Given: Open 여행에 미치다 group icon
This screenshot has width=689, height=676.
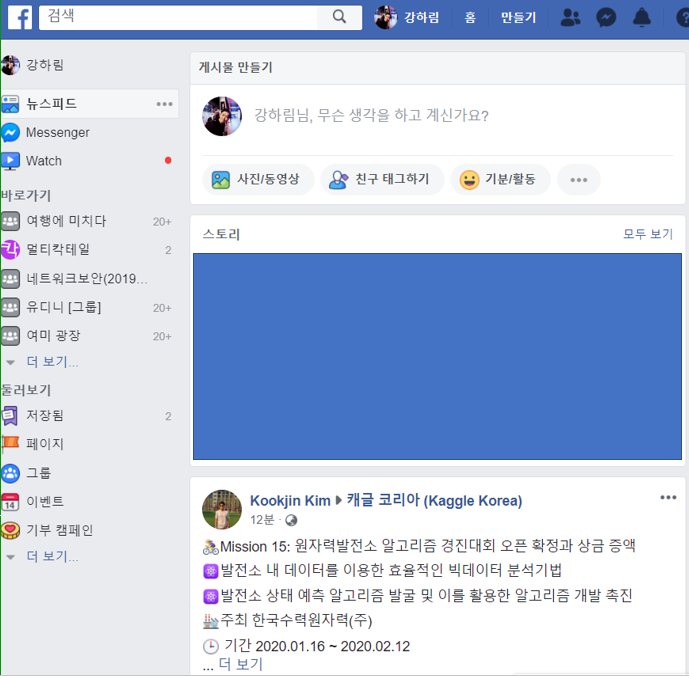Looking at the screenshot, I should [10, 221].
